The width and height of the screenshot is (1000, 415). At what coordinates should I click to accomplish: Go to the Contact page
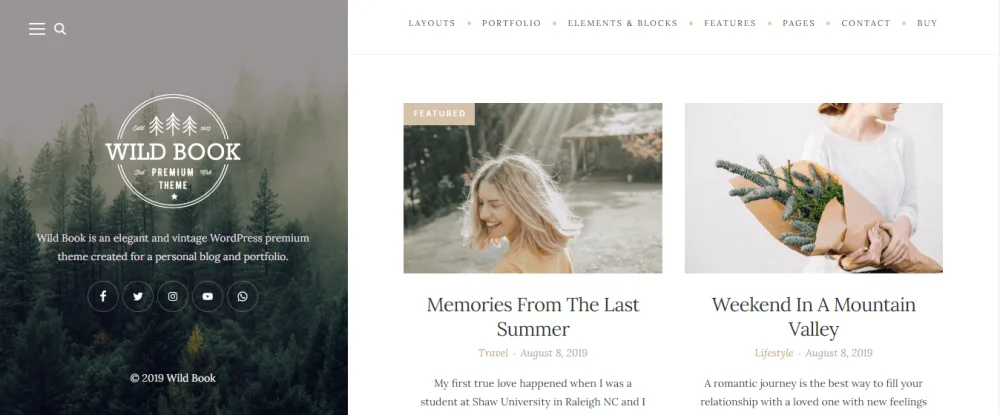pyautogui.click(x=865, y=23)
